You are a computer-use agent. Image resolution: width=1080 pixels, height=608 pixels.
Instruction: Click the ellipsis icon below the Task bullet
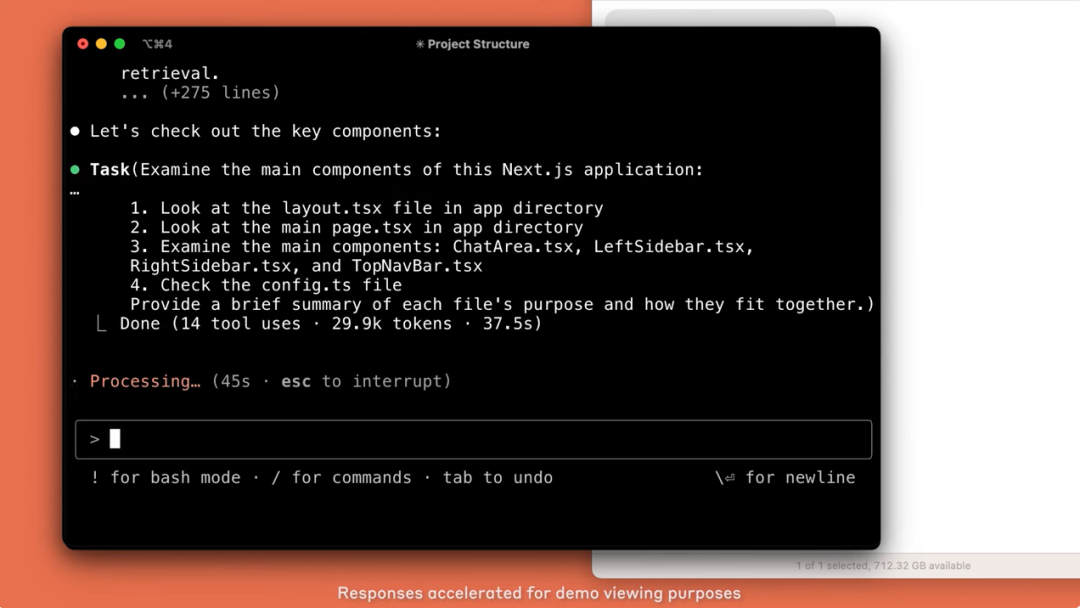click(x=75, y=191)
